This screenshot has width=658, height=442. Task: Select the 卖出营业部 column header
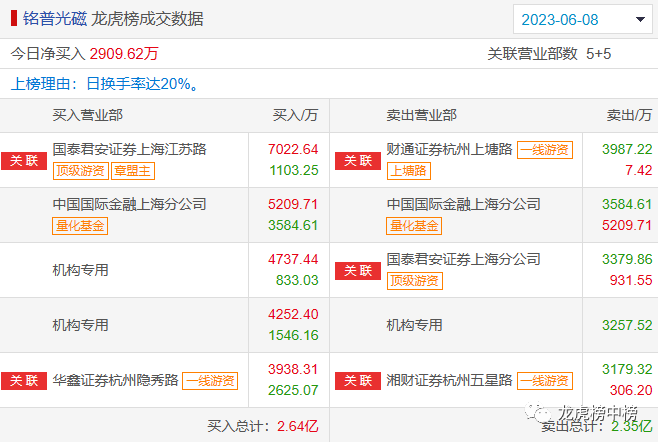point(421,115)
